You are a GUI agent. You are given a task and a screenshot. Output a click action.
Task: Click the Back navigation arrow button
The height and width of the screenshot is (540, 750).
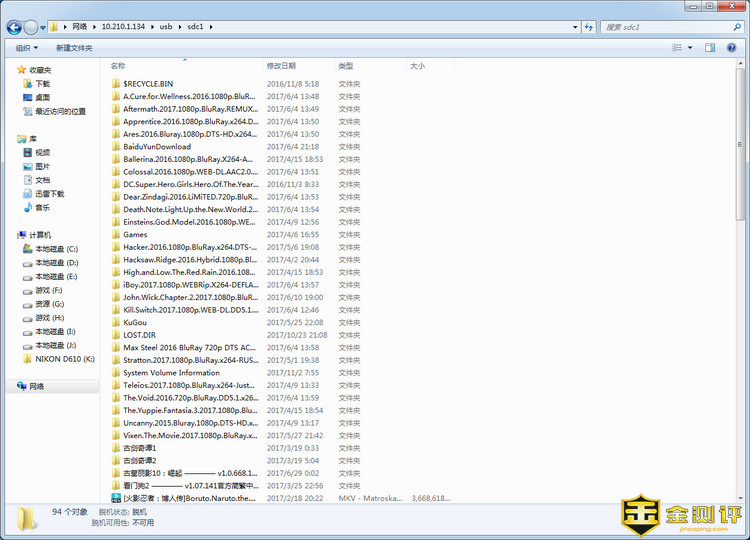(14, 26)
